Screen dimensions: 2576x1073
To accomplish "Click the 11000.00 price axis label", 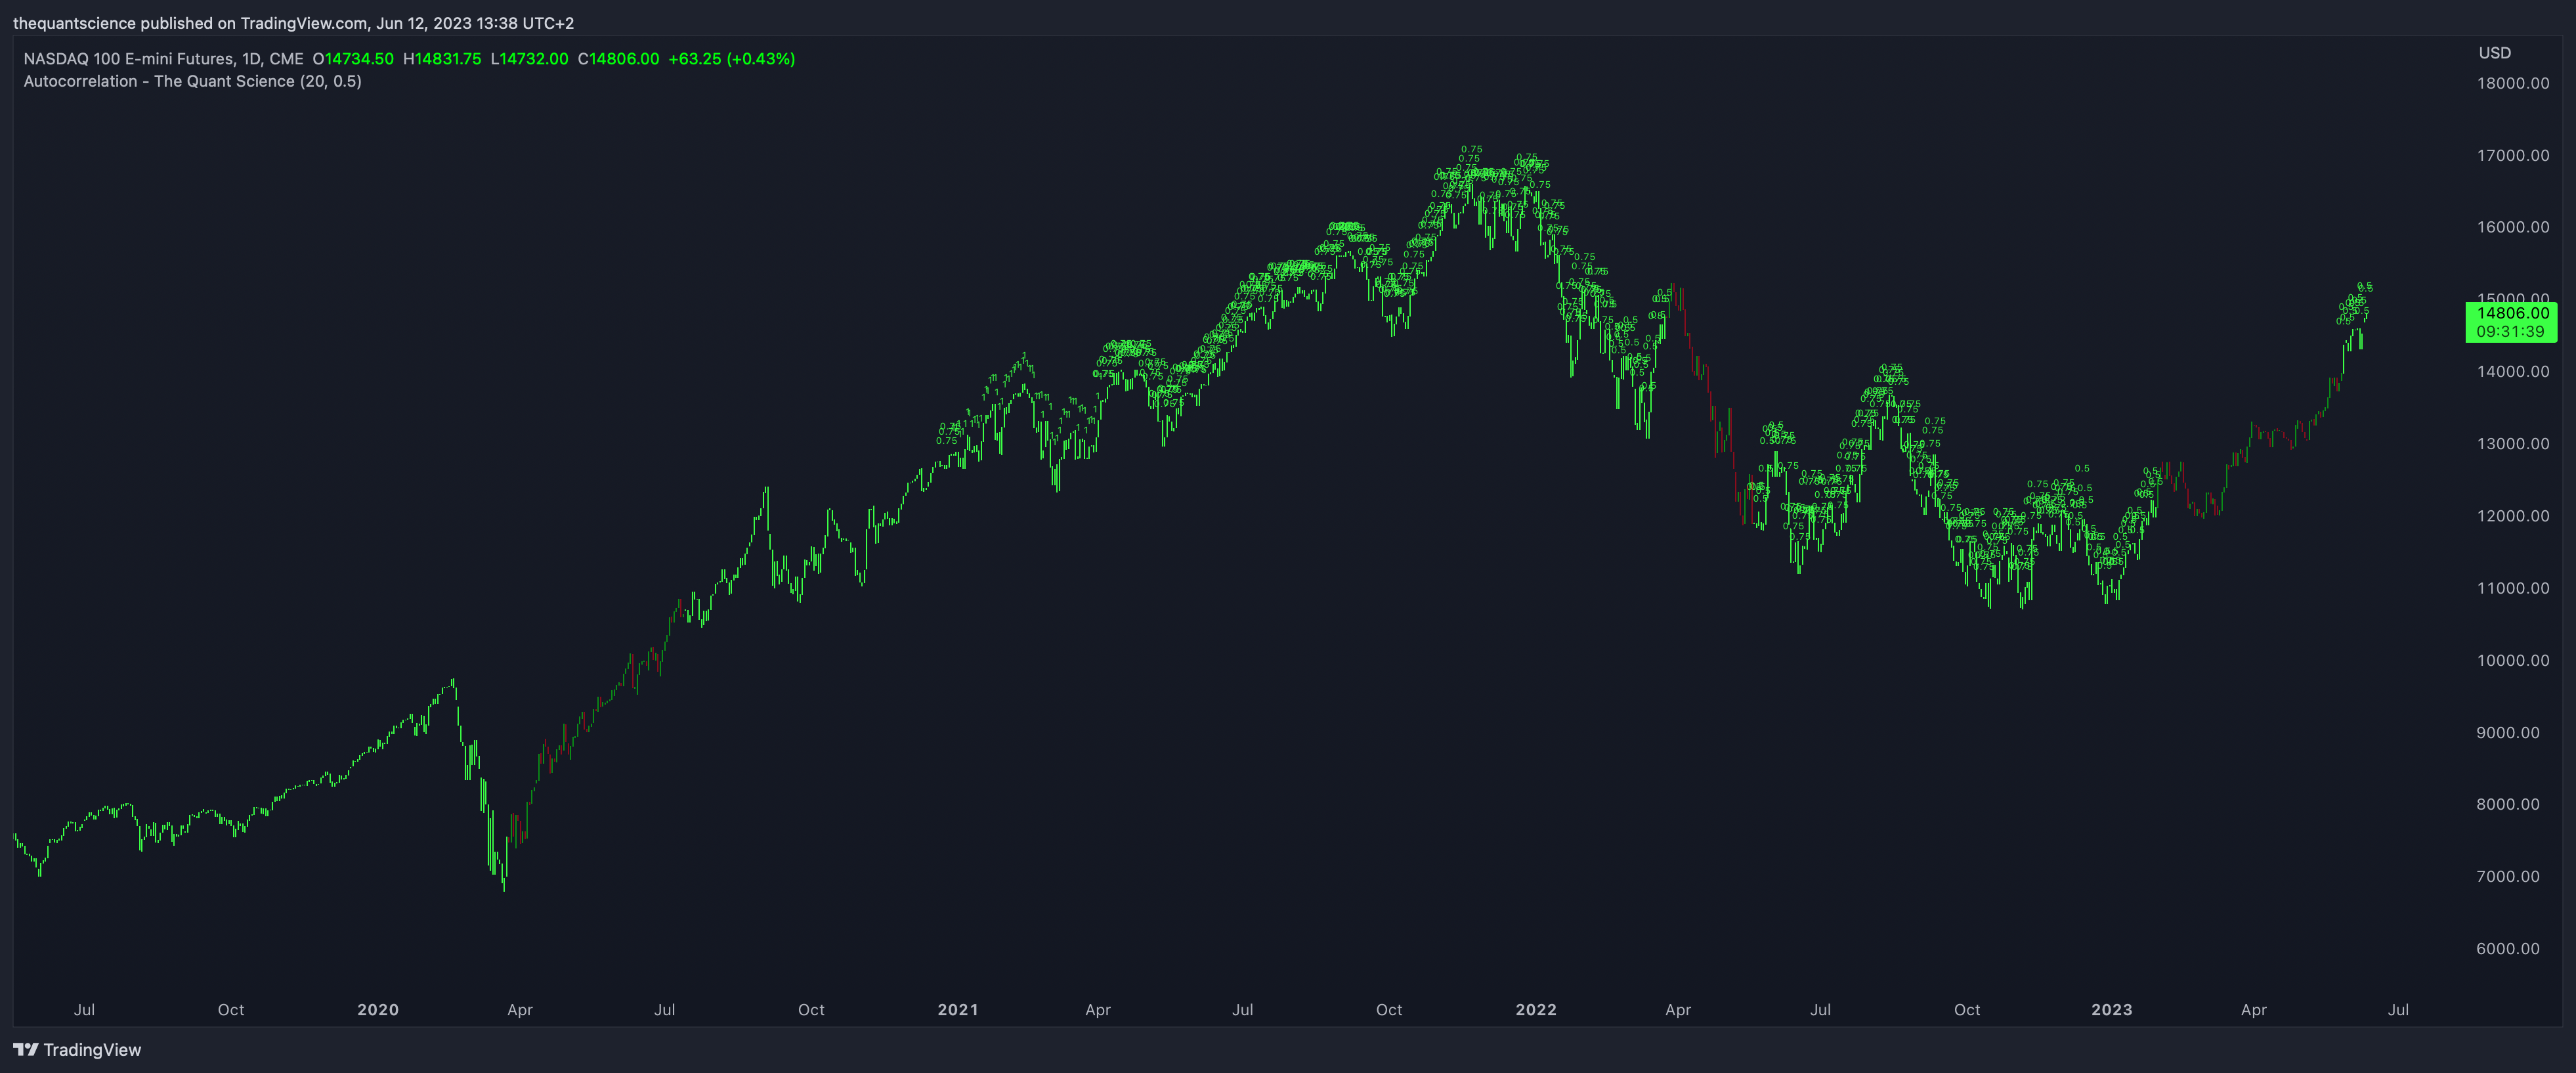I will point(2513,588).
